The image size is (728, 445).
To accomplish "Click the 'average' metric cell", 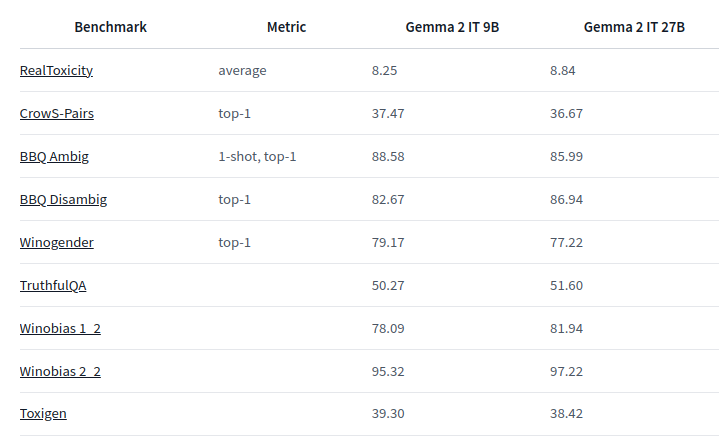I will tap(242, 71).
